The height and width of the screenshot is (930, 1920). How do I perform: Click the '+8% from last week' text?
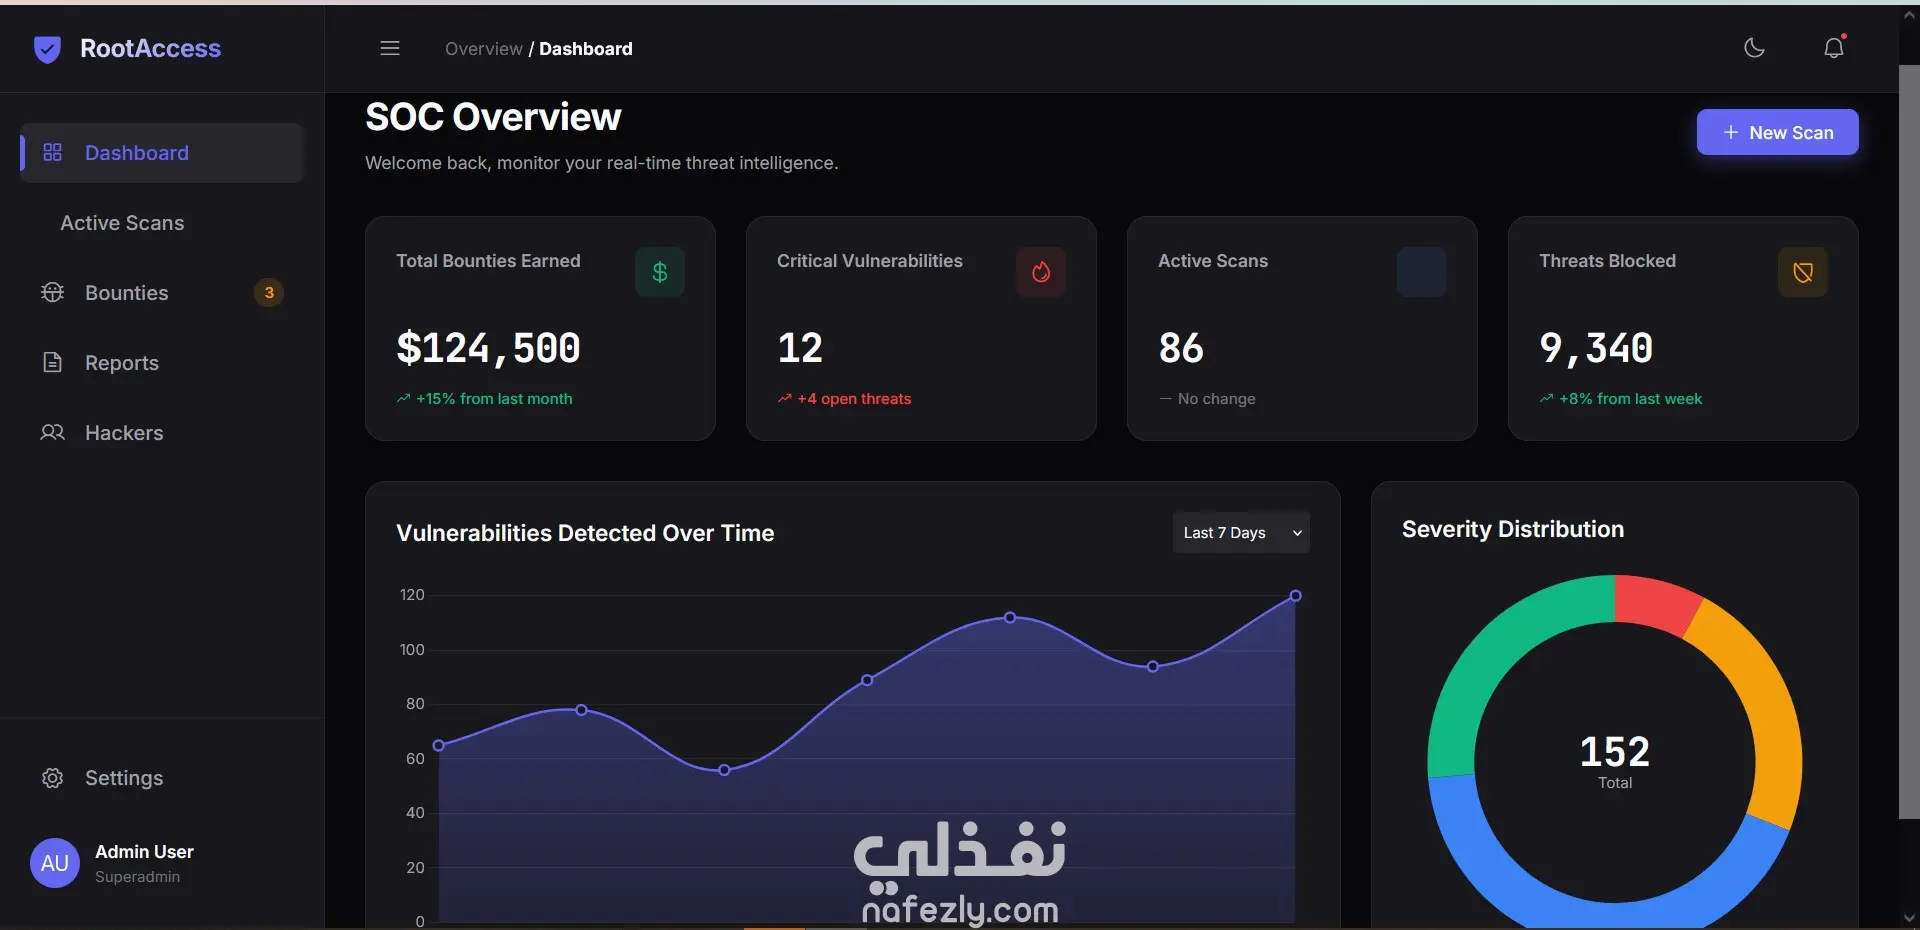click(1630, 399)
